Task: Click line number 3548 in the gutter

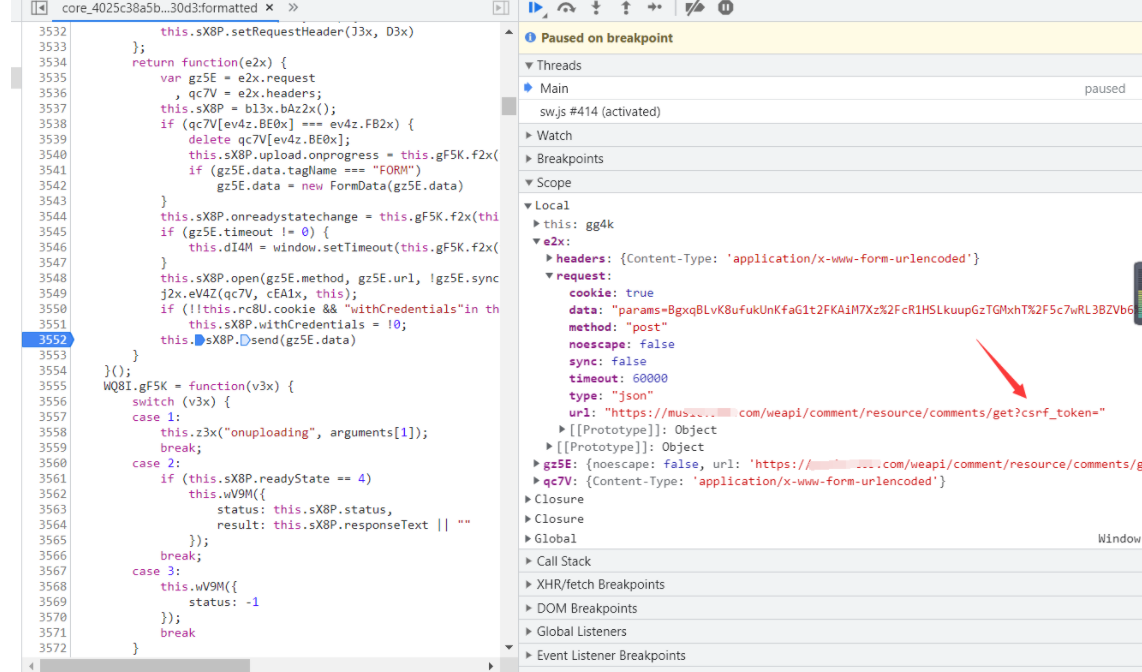Action: click(52, 278)
